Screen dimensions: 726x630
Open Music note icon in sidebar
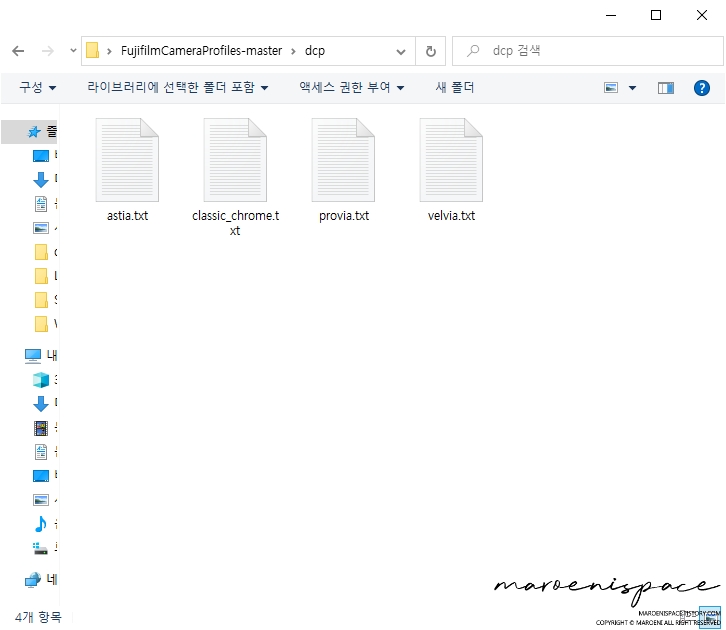coord(41,524)
